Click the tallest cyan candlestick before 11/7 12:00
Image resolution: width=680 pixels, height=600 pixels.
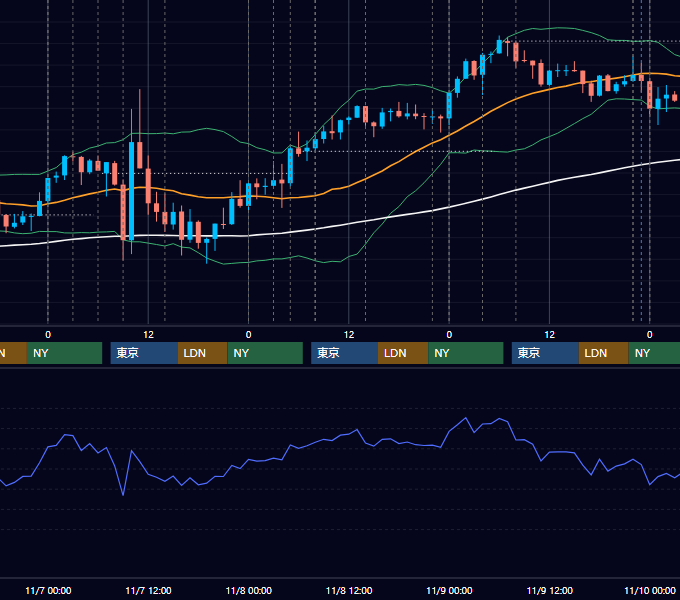click(x=131, y=191)
